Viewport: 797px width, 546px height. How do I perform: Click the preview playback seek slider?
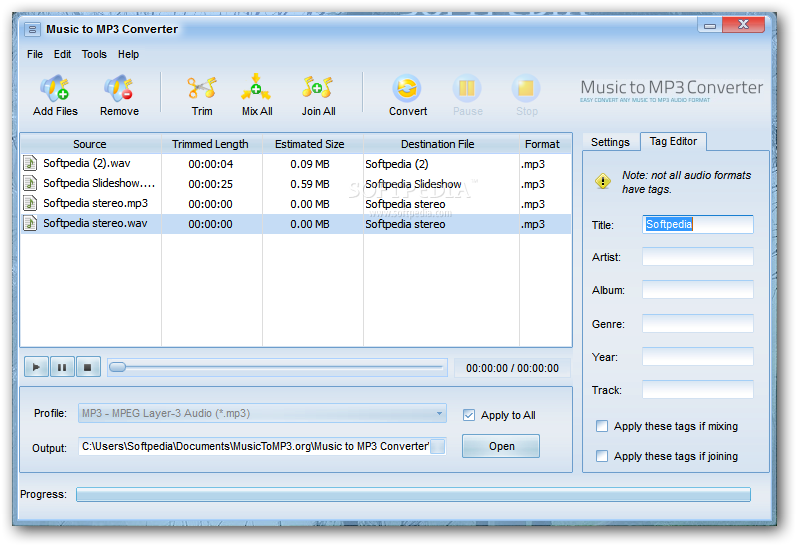(x=277, y=367)
